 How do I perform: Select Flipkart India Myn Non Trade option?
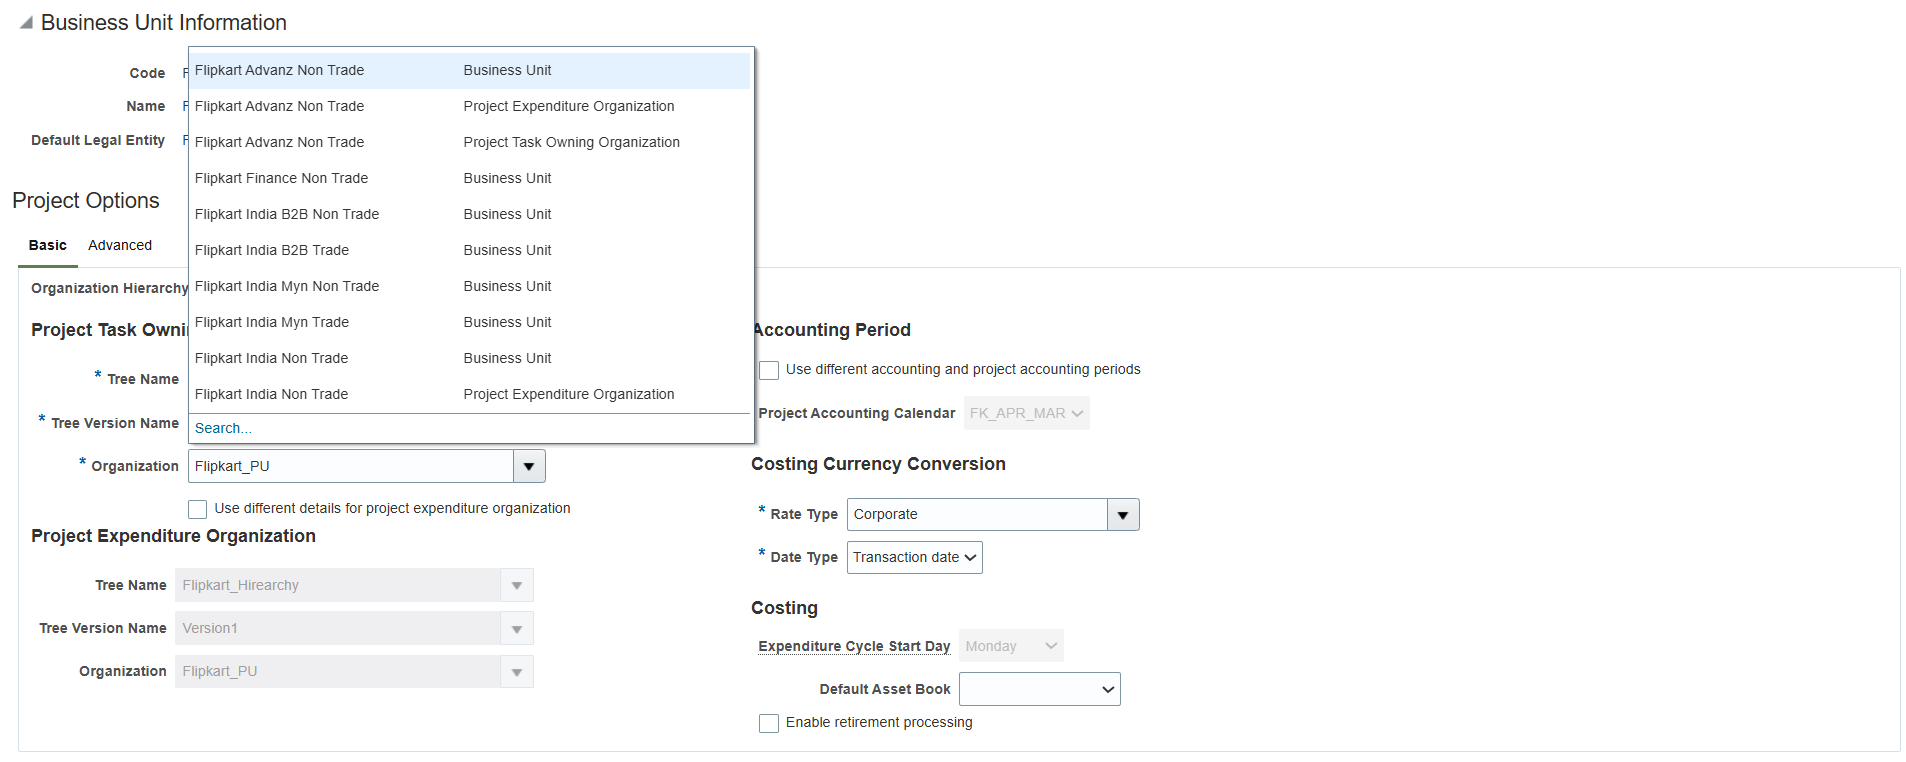point(470,286)
